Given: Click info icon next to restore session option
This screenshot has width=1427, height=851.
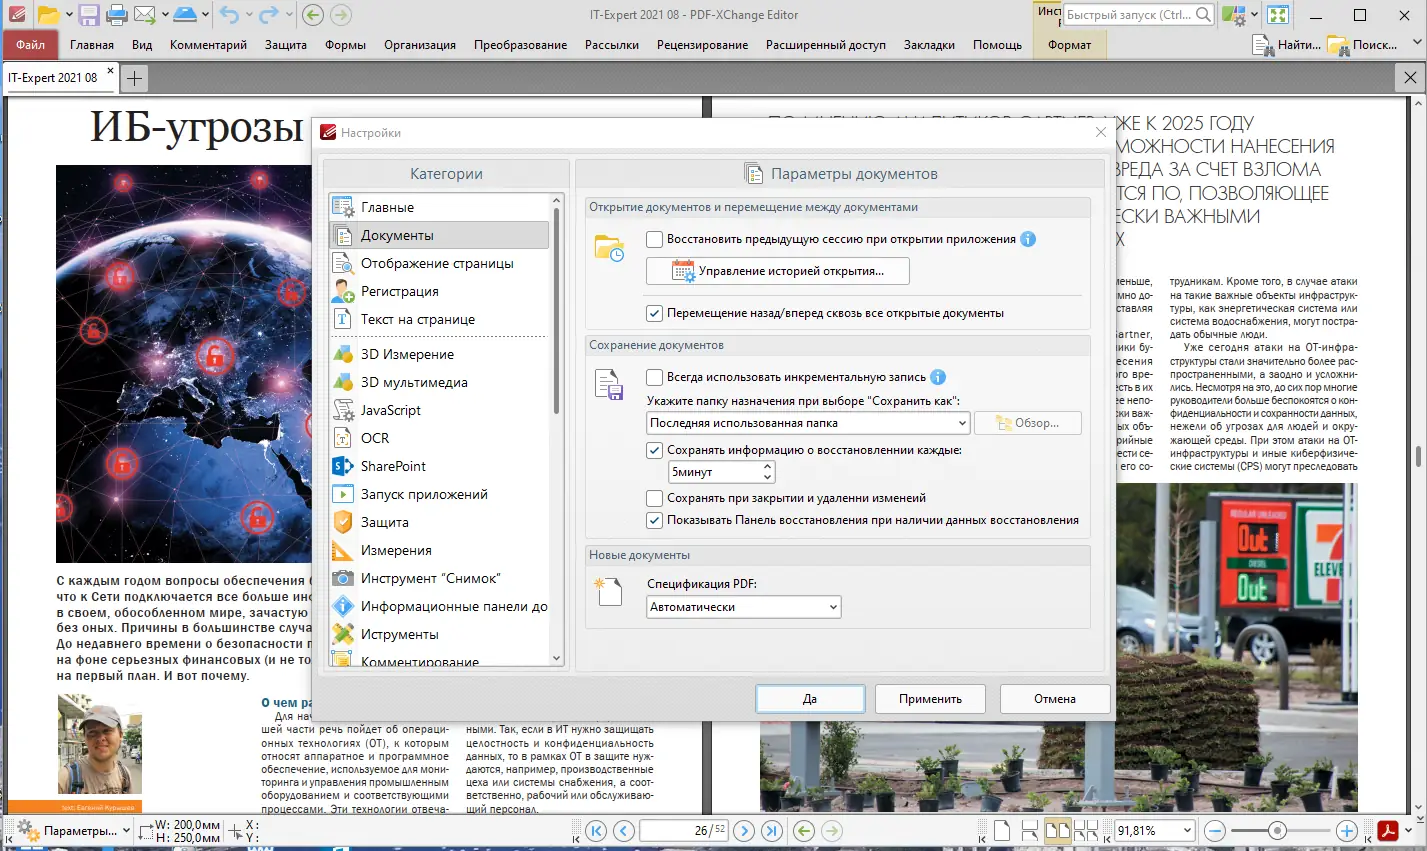Looking at the screenshot, I should (x=1028, y=239).
